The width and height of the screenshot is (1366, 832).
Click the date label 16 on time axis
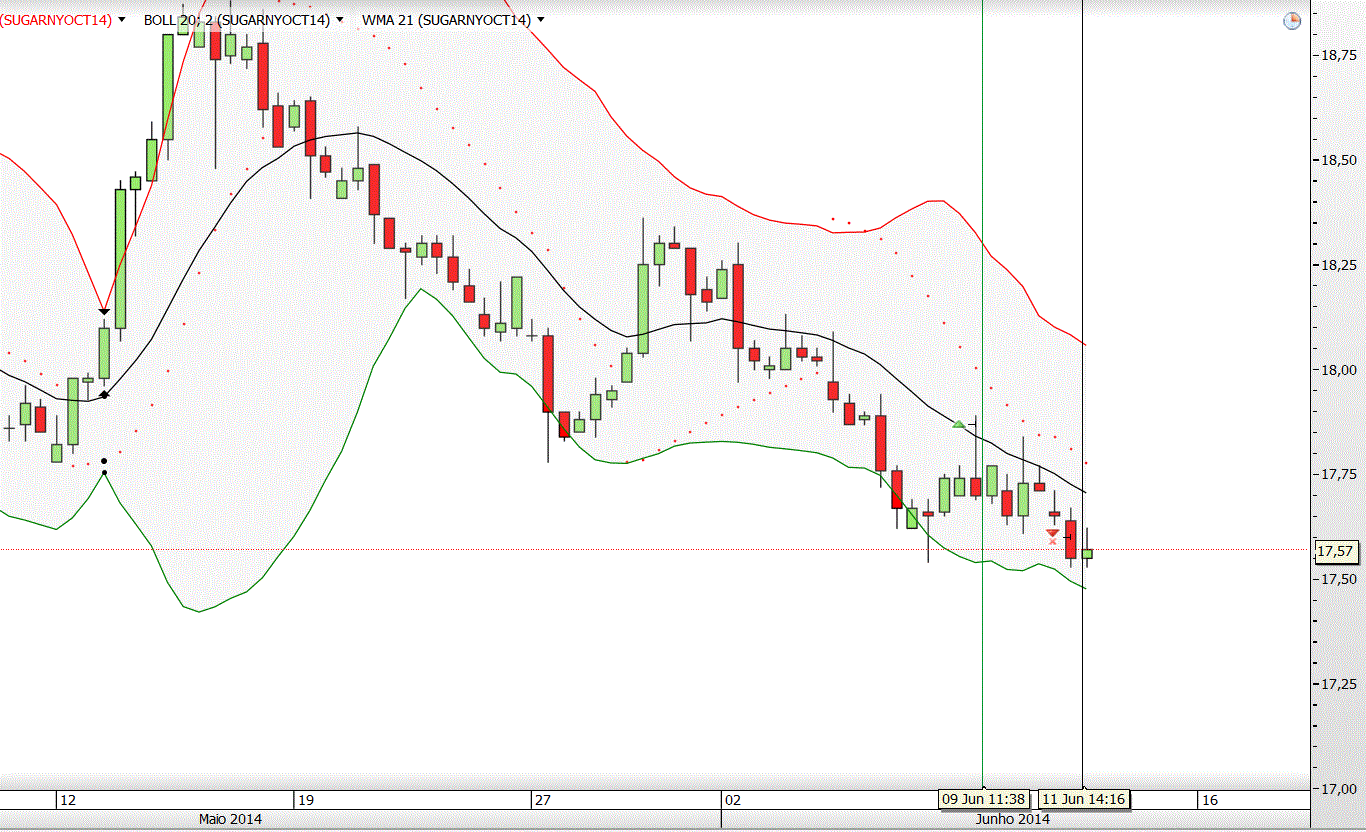1210,800
